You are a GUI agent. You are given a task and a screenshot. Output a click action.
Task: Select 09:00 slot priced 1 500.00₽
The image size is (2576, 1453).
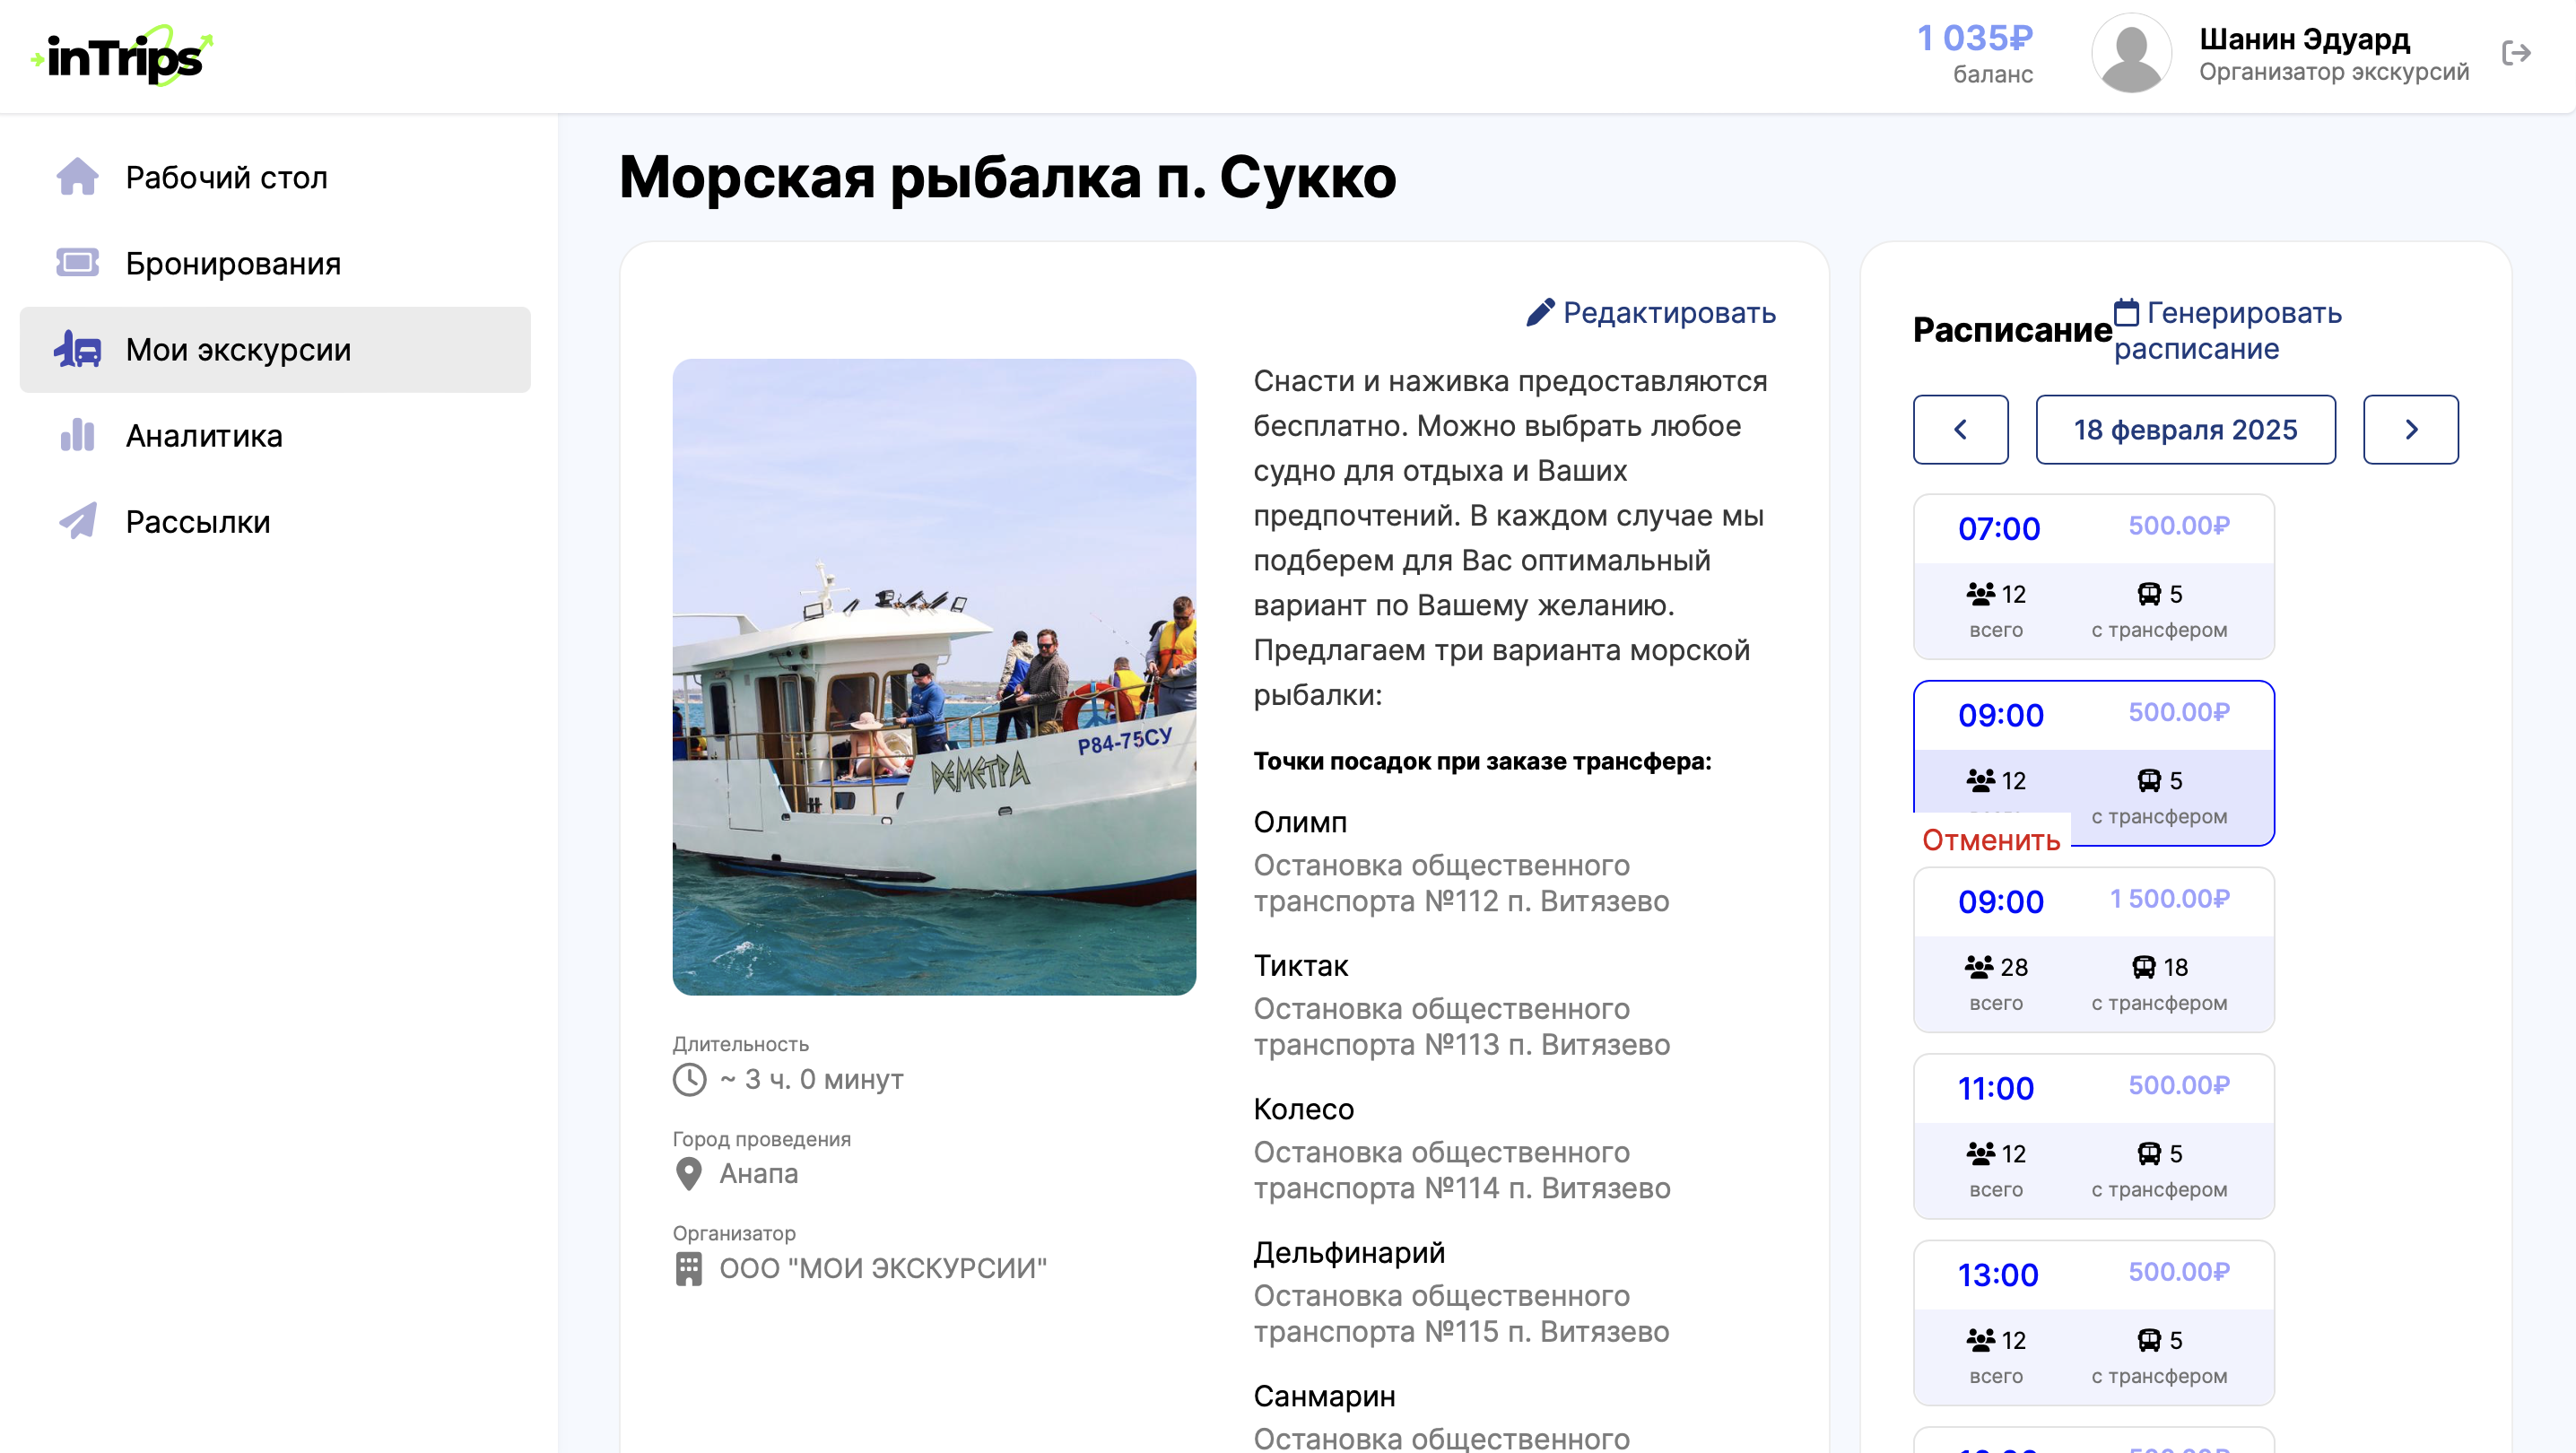coord(2093,949)
